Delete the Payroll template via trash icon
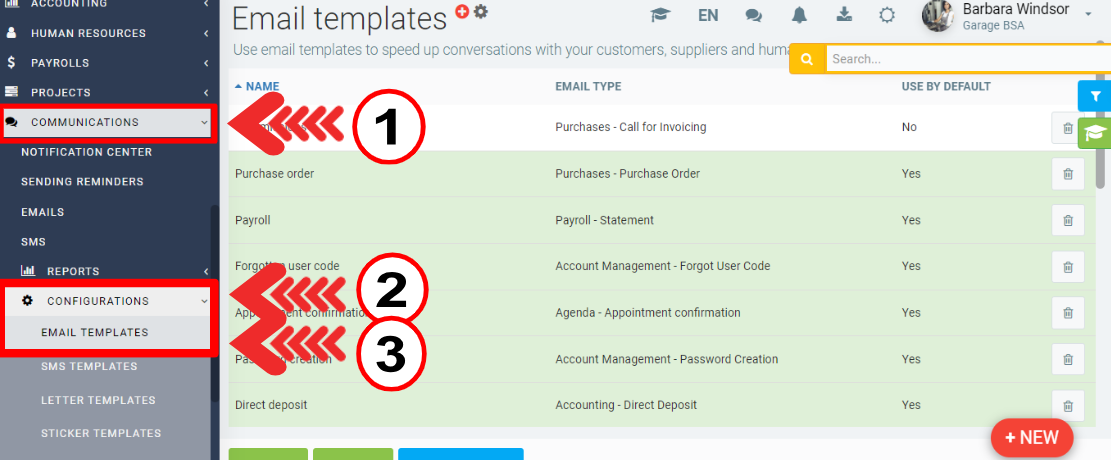This screenshot has height=460, width=1111. click(1067, 220)
